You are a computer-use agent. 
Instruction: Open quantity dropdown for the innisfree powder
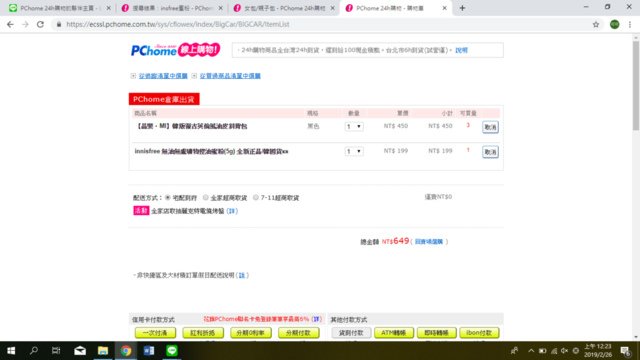click(x=353, y=151)
